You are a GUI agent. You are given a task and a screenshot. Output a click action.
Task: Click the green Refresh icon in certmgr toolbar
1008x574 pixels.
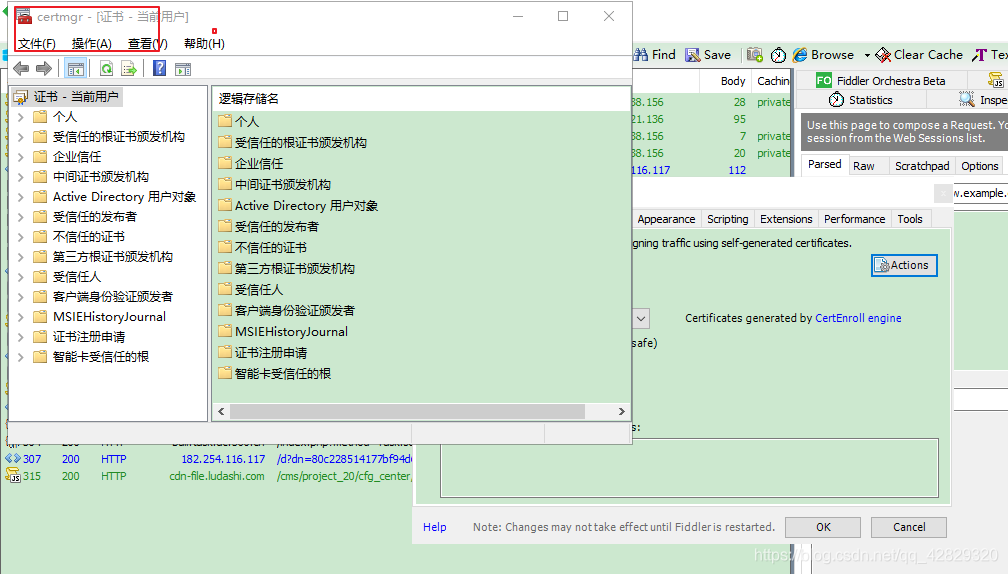107,69
